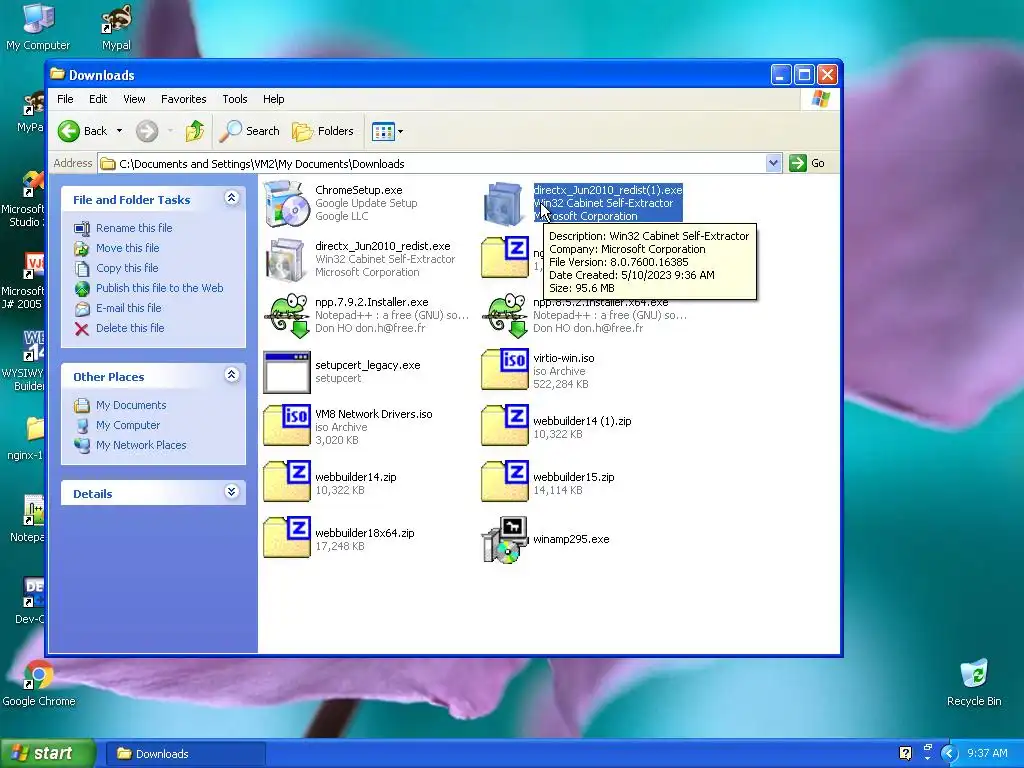The width and height of the screenshot is (1024, 768).
Task: Click the winamp295.exe file name
Action: (x=571, y=539)
